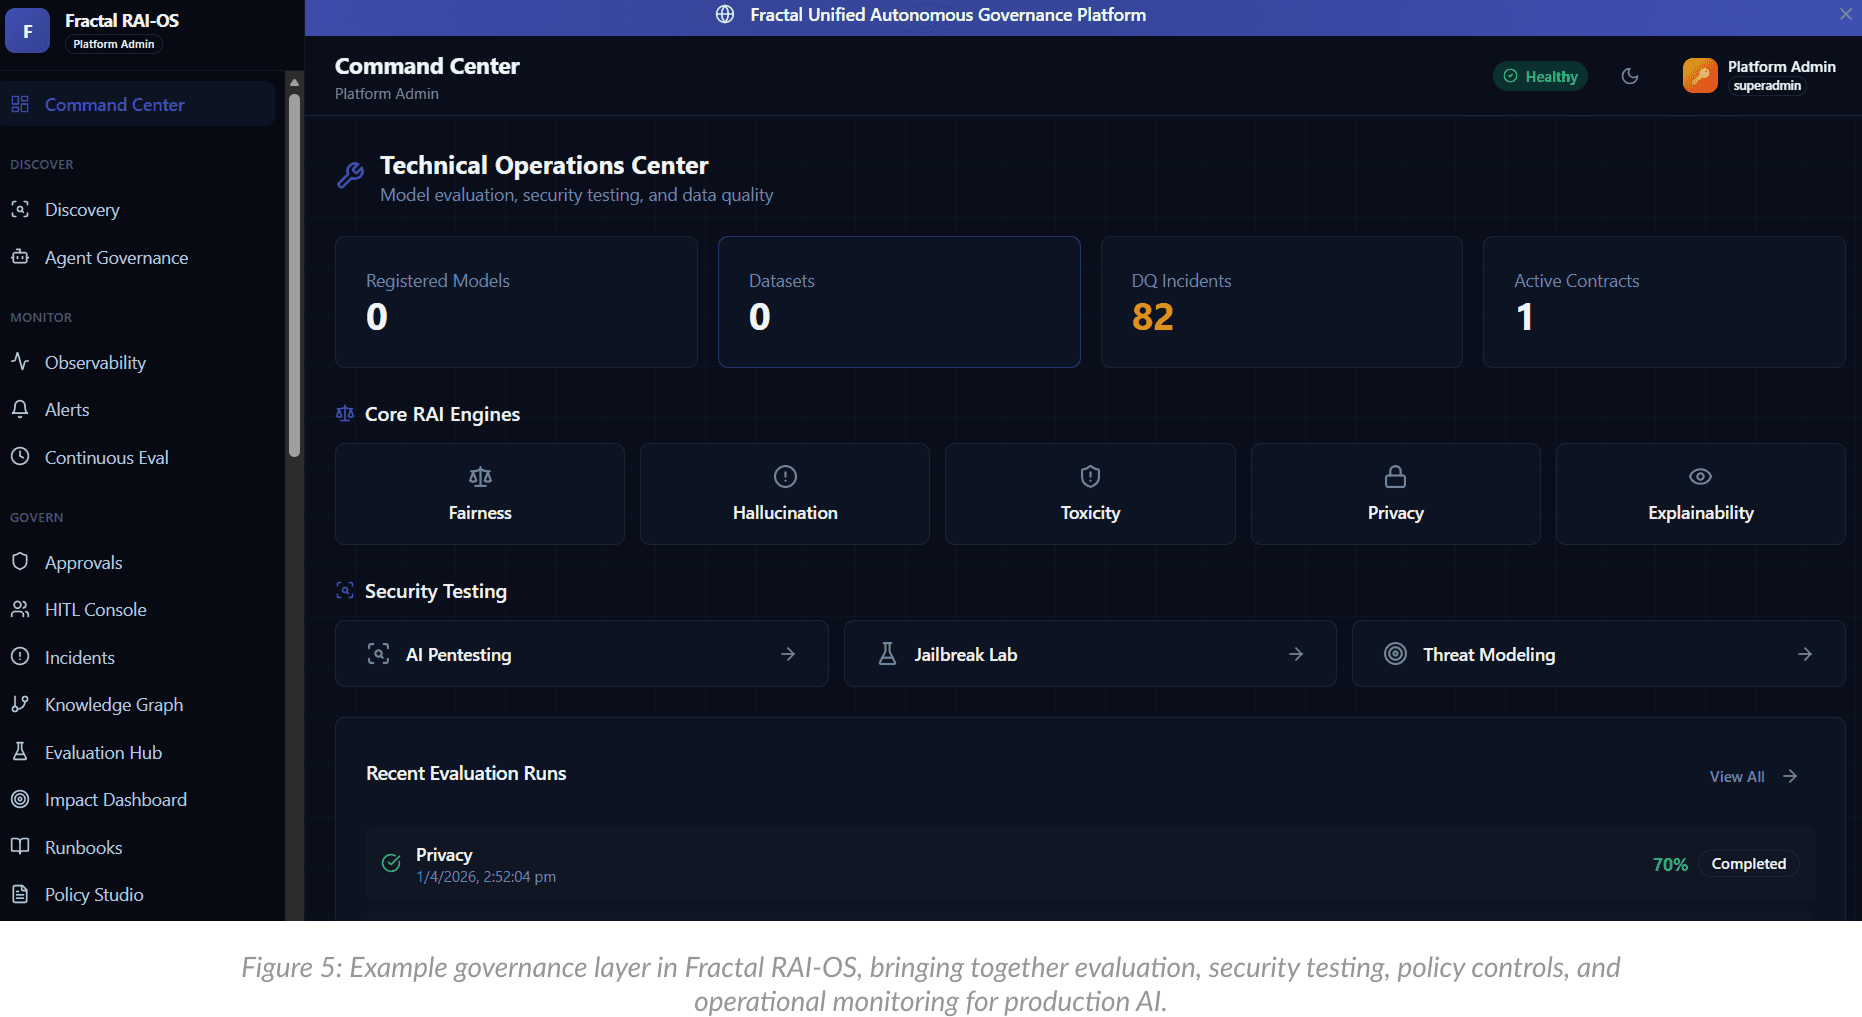Screen dimensions: 1862x1017
Task: Click the Healthy status badge
Action: coord(1540,76)
